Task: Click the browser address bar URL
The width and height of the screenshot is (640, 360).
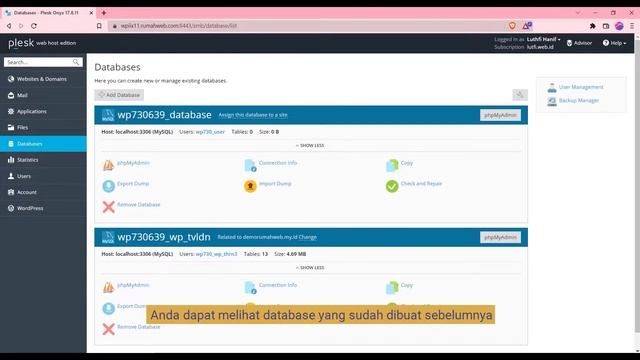Action: [178, 26]
